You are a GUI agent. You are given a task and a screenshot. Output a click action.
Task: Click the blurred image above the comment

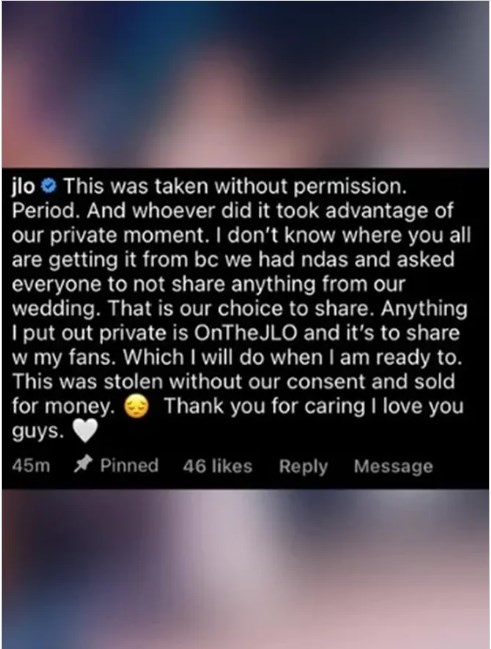point(246,84)
